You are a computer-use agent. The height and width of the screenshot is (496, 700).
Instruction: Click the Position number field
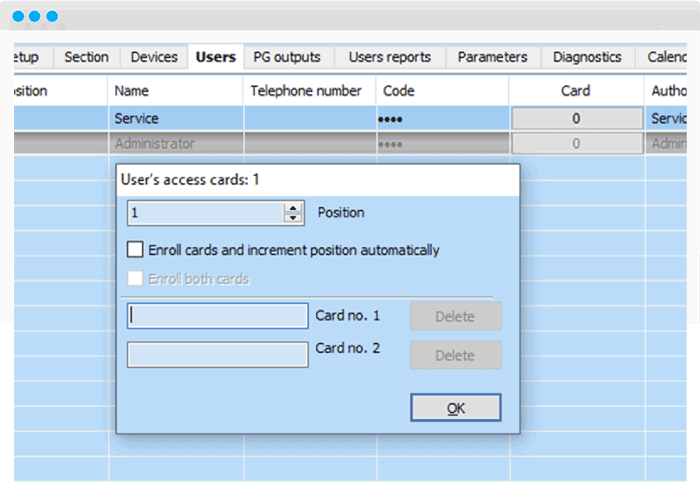pos(205,213)
